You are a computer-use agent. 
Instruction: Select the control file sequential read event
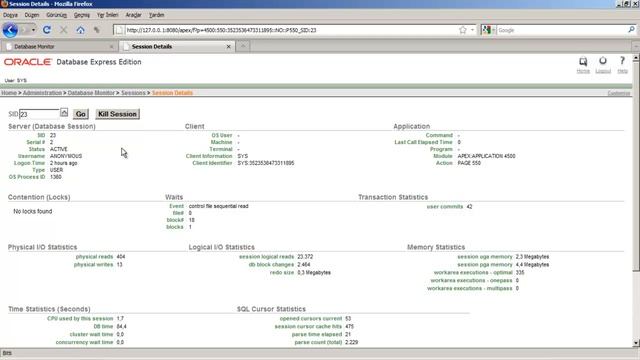coord(218,206)
